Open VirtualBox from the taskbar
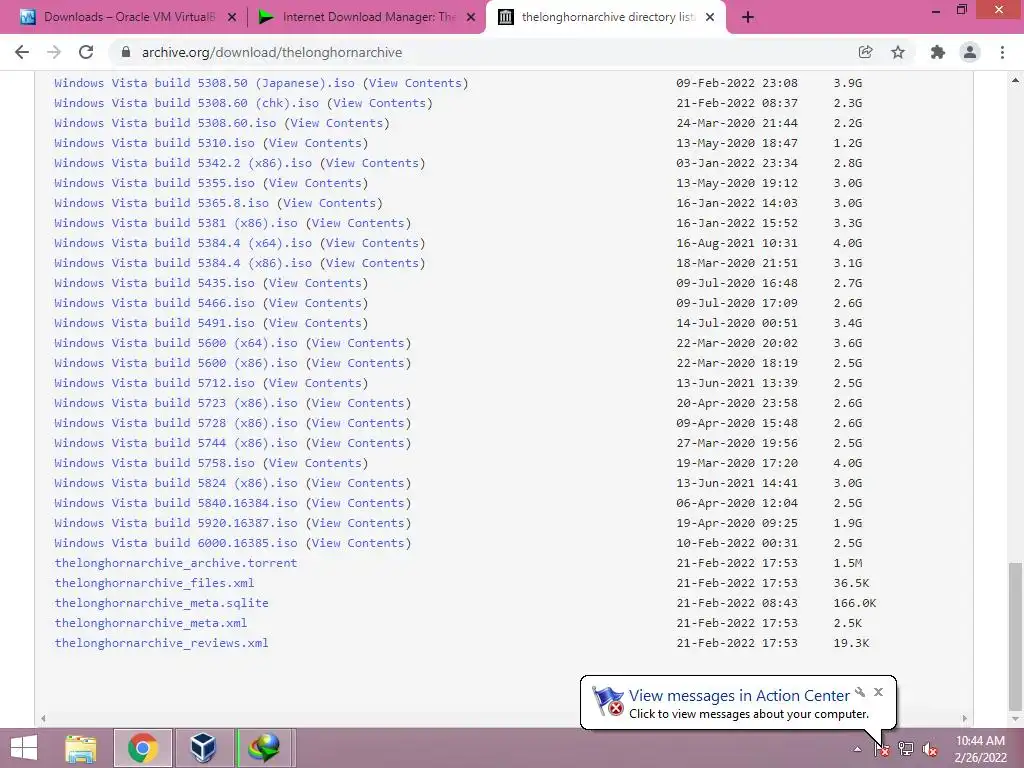The image size is (1024, 768). pyautogui.click(x=203, y=748)
